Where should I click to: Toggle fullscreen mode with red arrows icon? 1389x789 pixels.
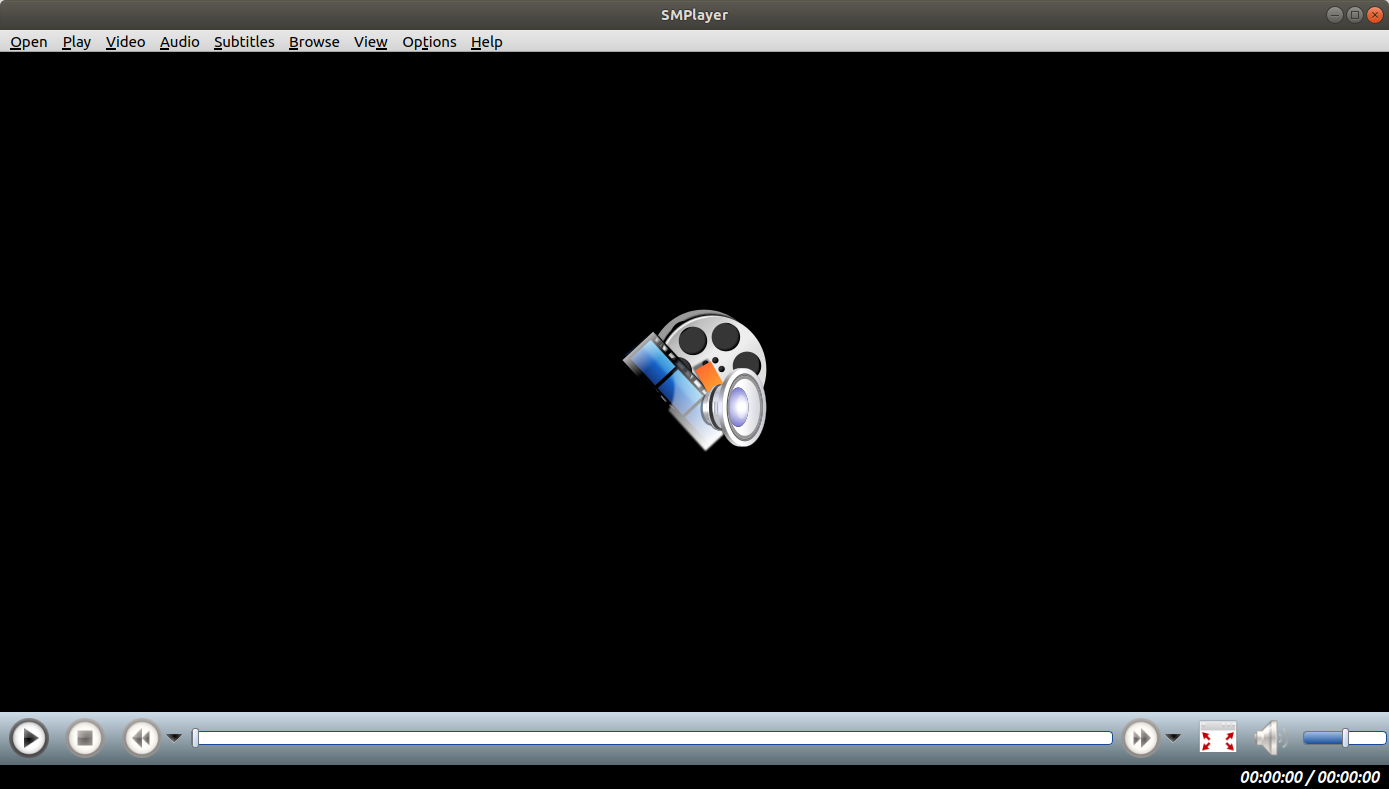(x=1218, y=738)
